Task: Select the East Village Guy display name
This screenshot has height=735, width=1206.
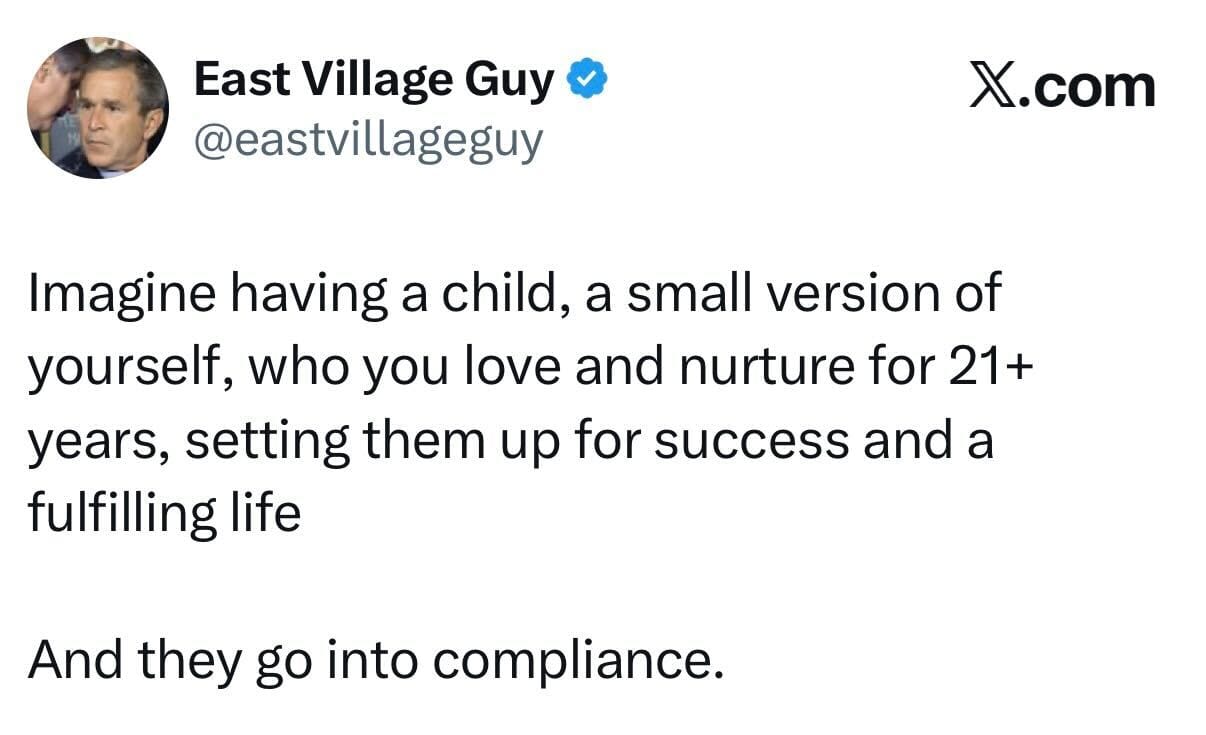Action: coord(373,80)
